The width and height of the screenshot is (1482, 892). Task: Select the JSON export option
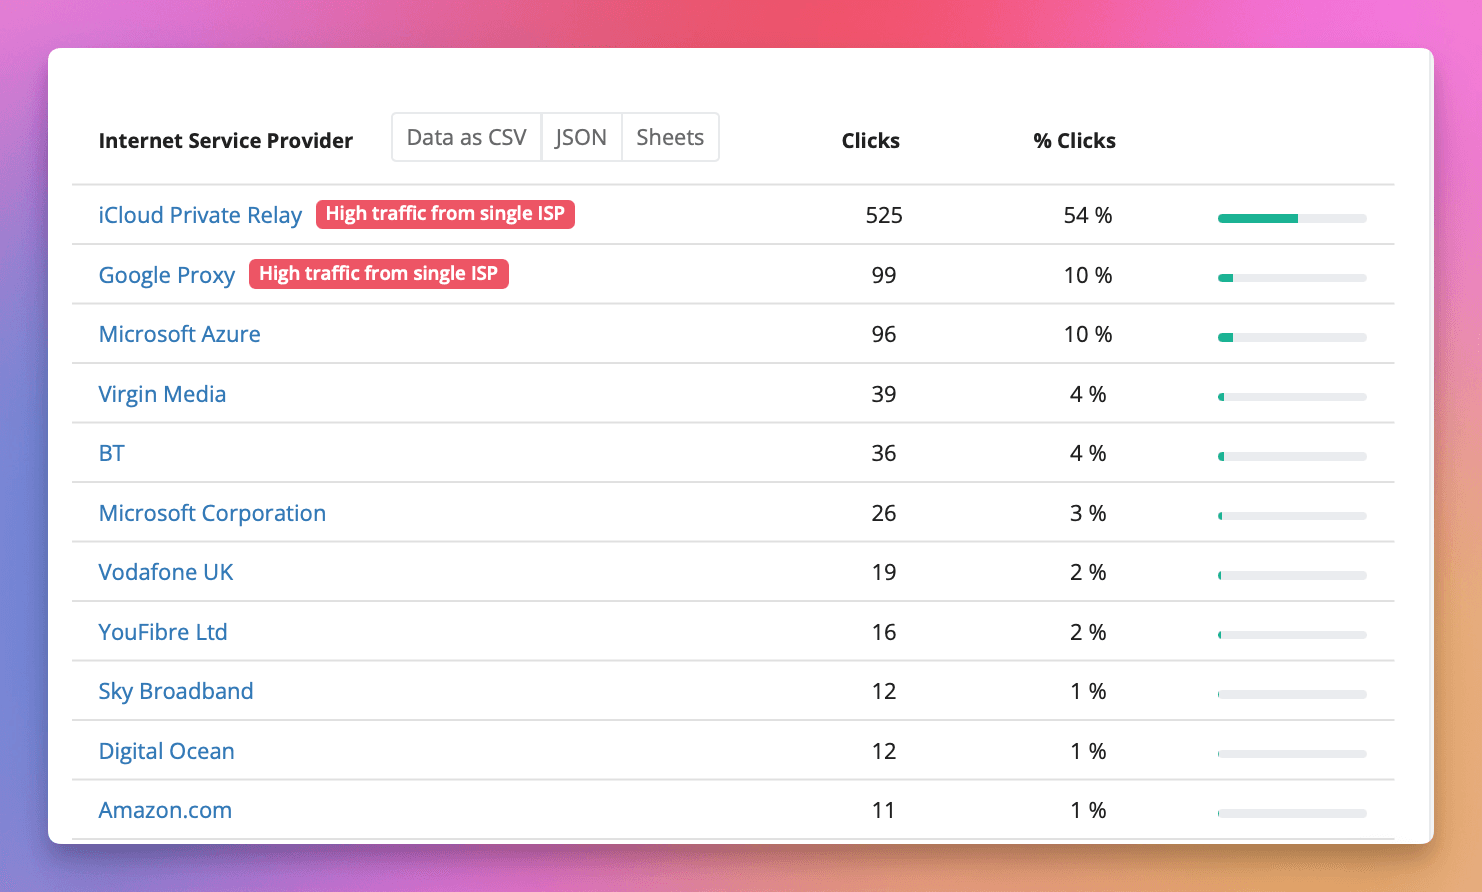(581, 137)
